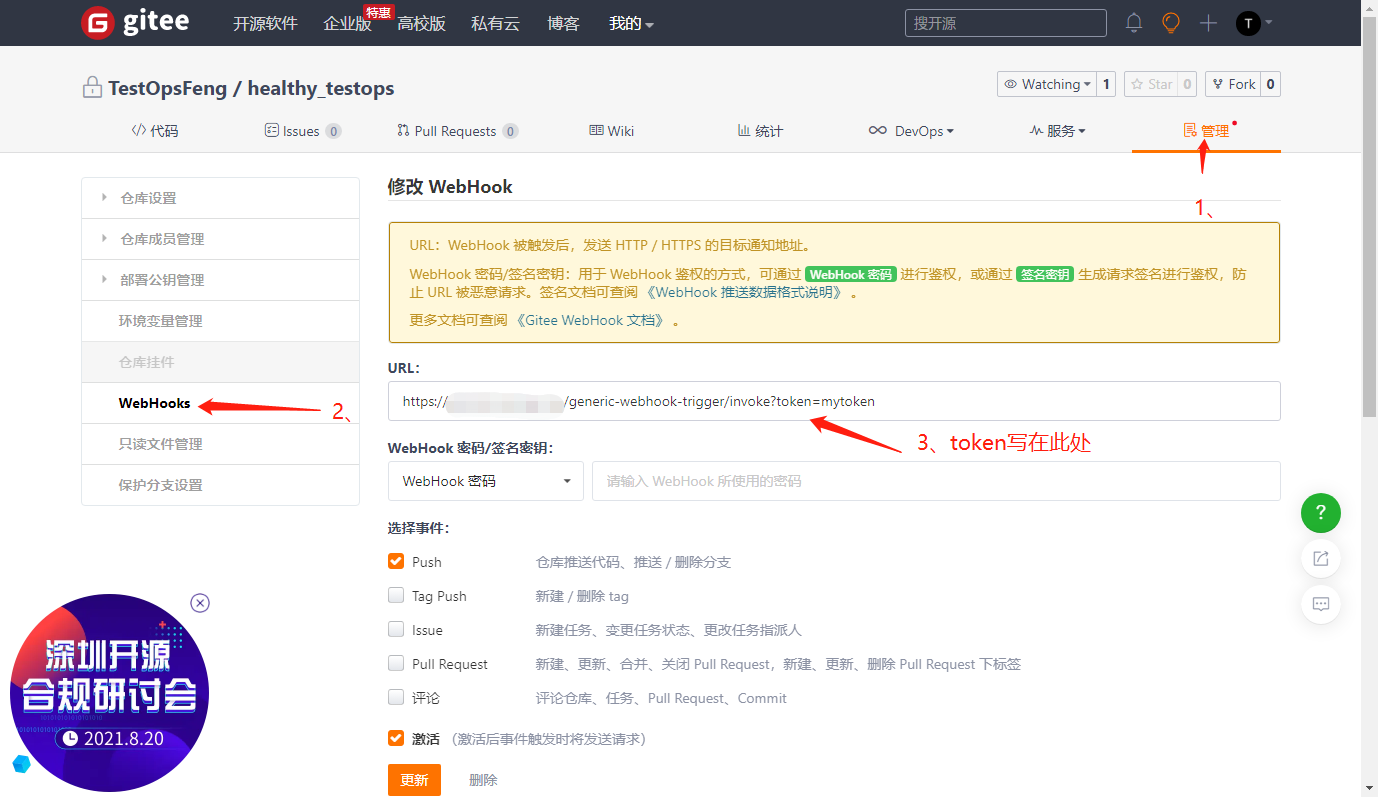This screenshot has width=1378, height=797.
Task: Open 仓库挂件 in sidebar
Action: (x=220, y=362)
